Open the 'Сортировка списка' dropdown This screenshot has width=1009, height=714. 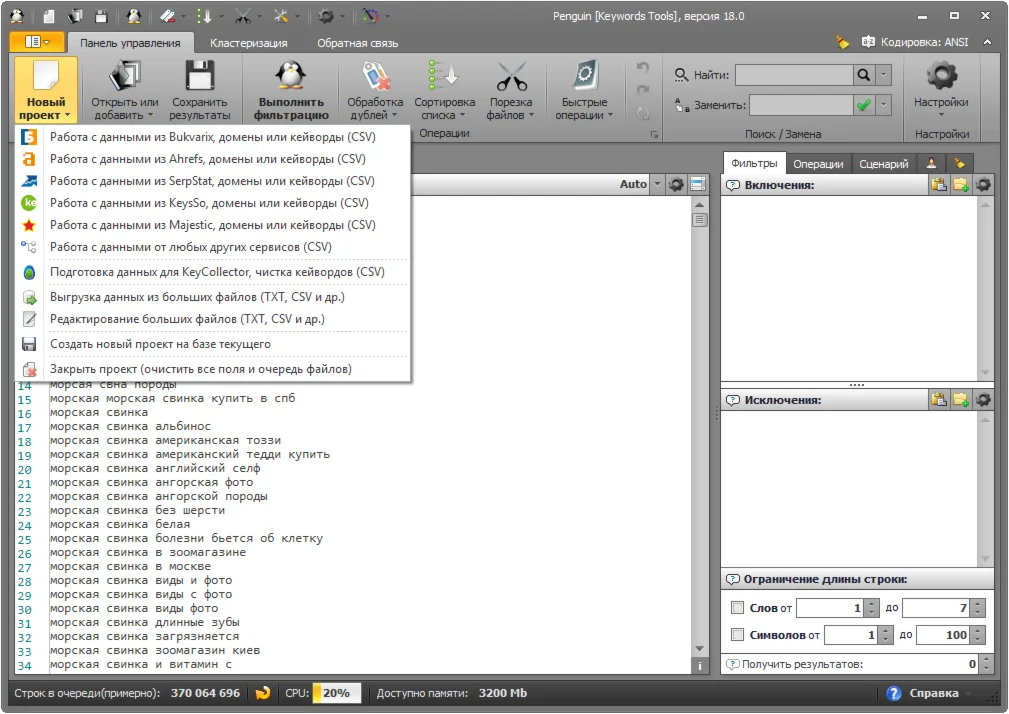point(444,108)
